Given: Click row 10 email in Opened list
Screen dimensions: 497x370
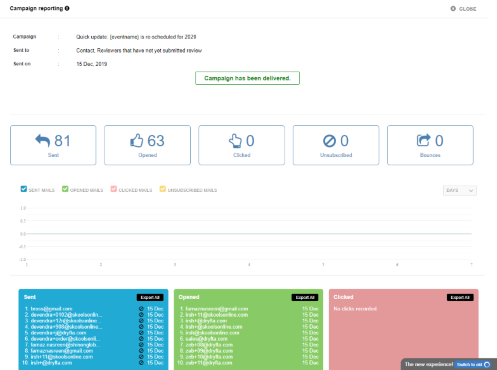Looking at the screenshot, I should (x=209, y=363).
